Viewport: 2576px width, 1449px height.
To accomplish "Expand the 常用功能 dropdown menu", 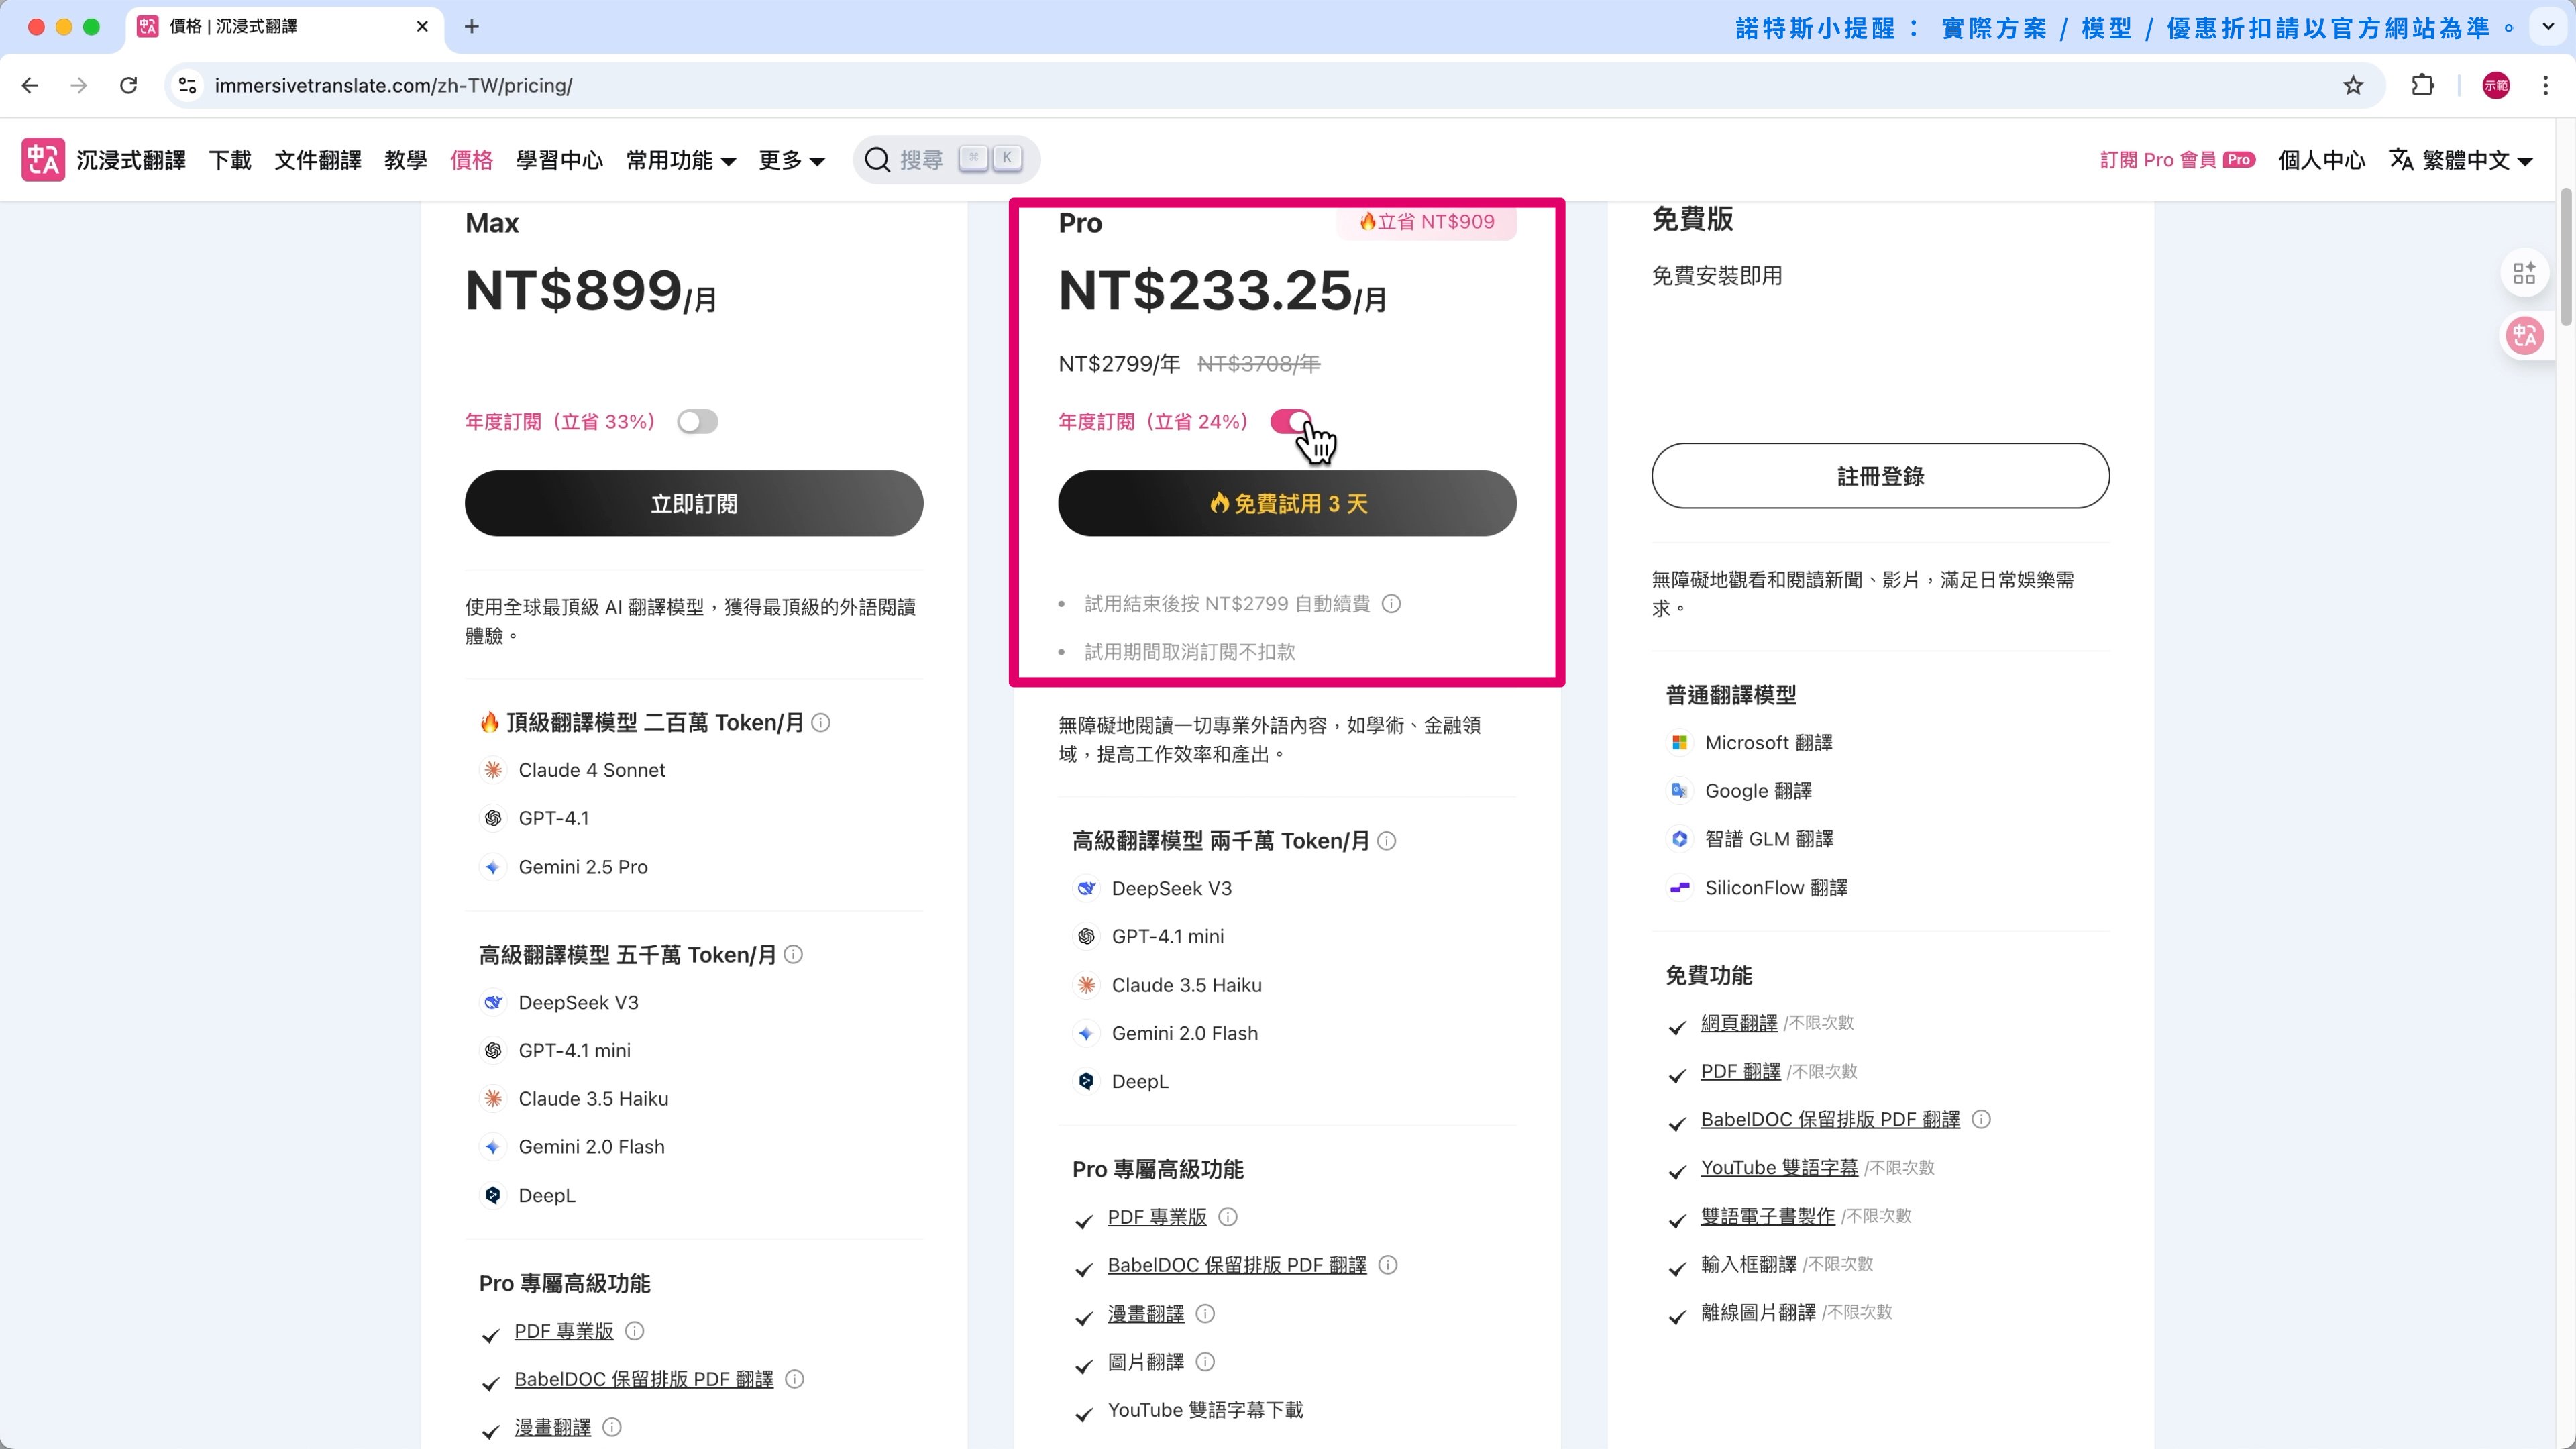I will coord(680,160).
